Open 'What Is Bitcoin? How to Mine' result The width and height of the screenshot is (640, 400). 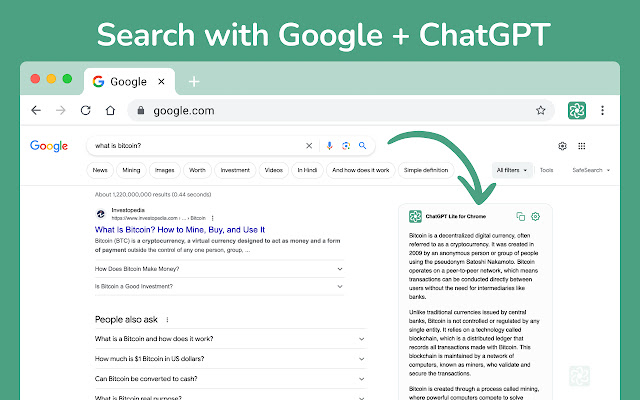coord(180,230)
